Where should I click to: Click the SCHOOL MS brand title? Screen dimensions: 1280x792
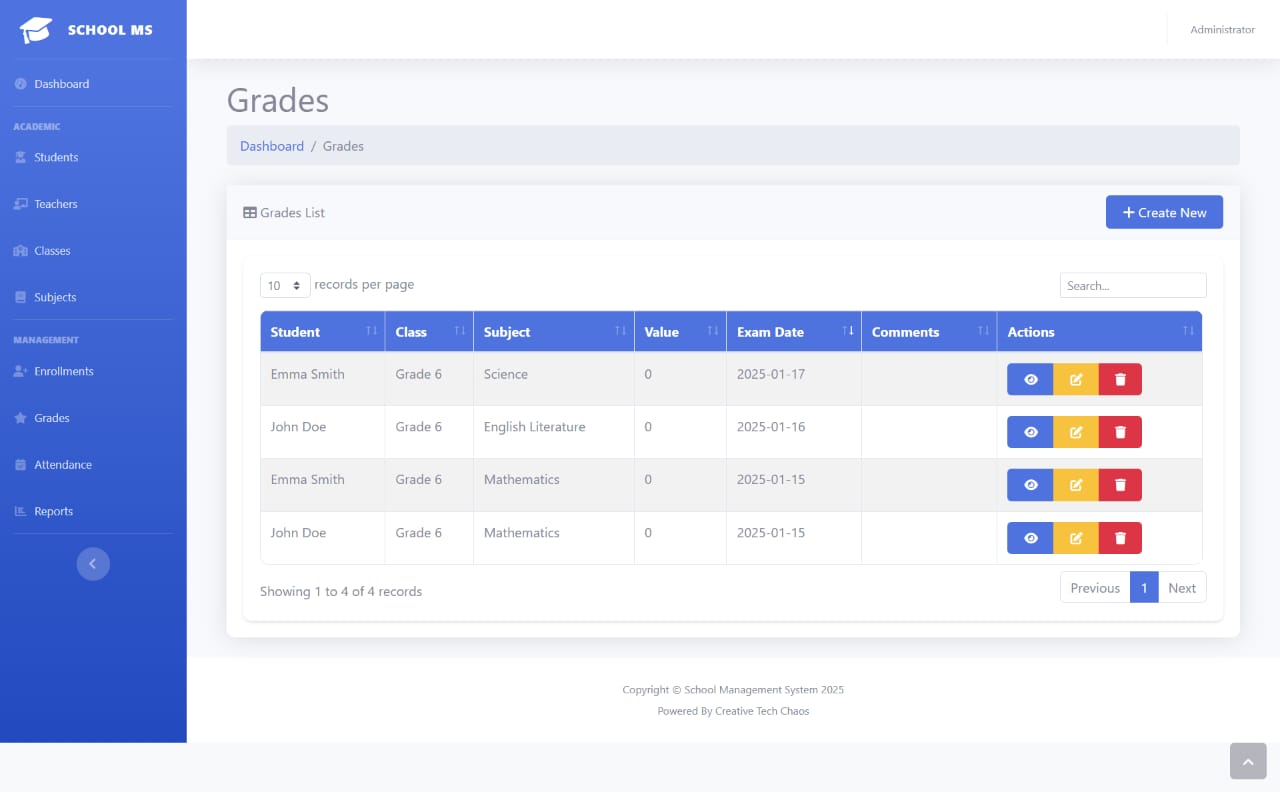pyautogui.click(x=110, y=30)
